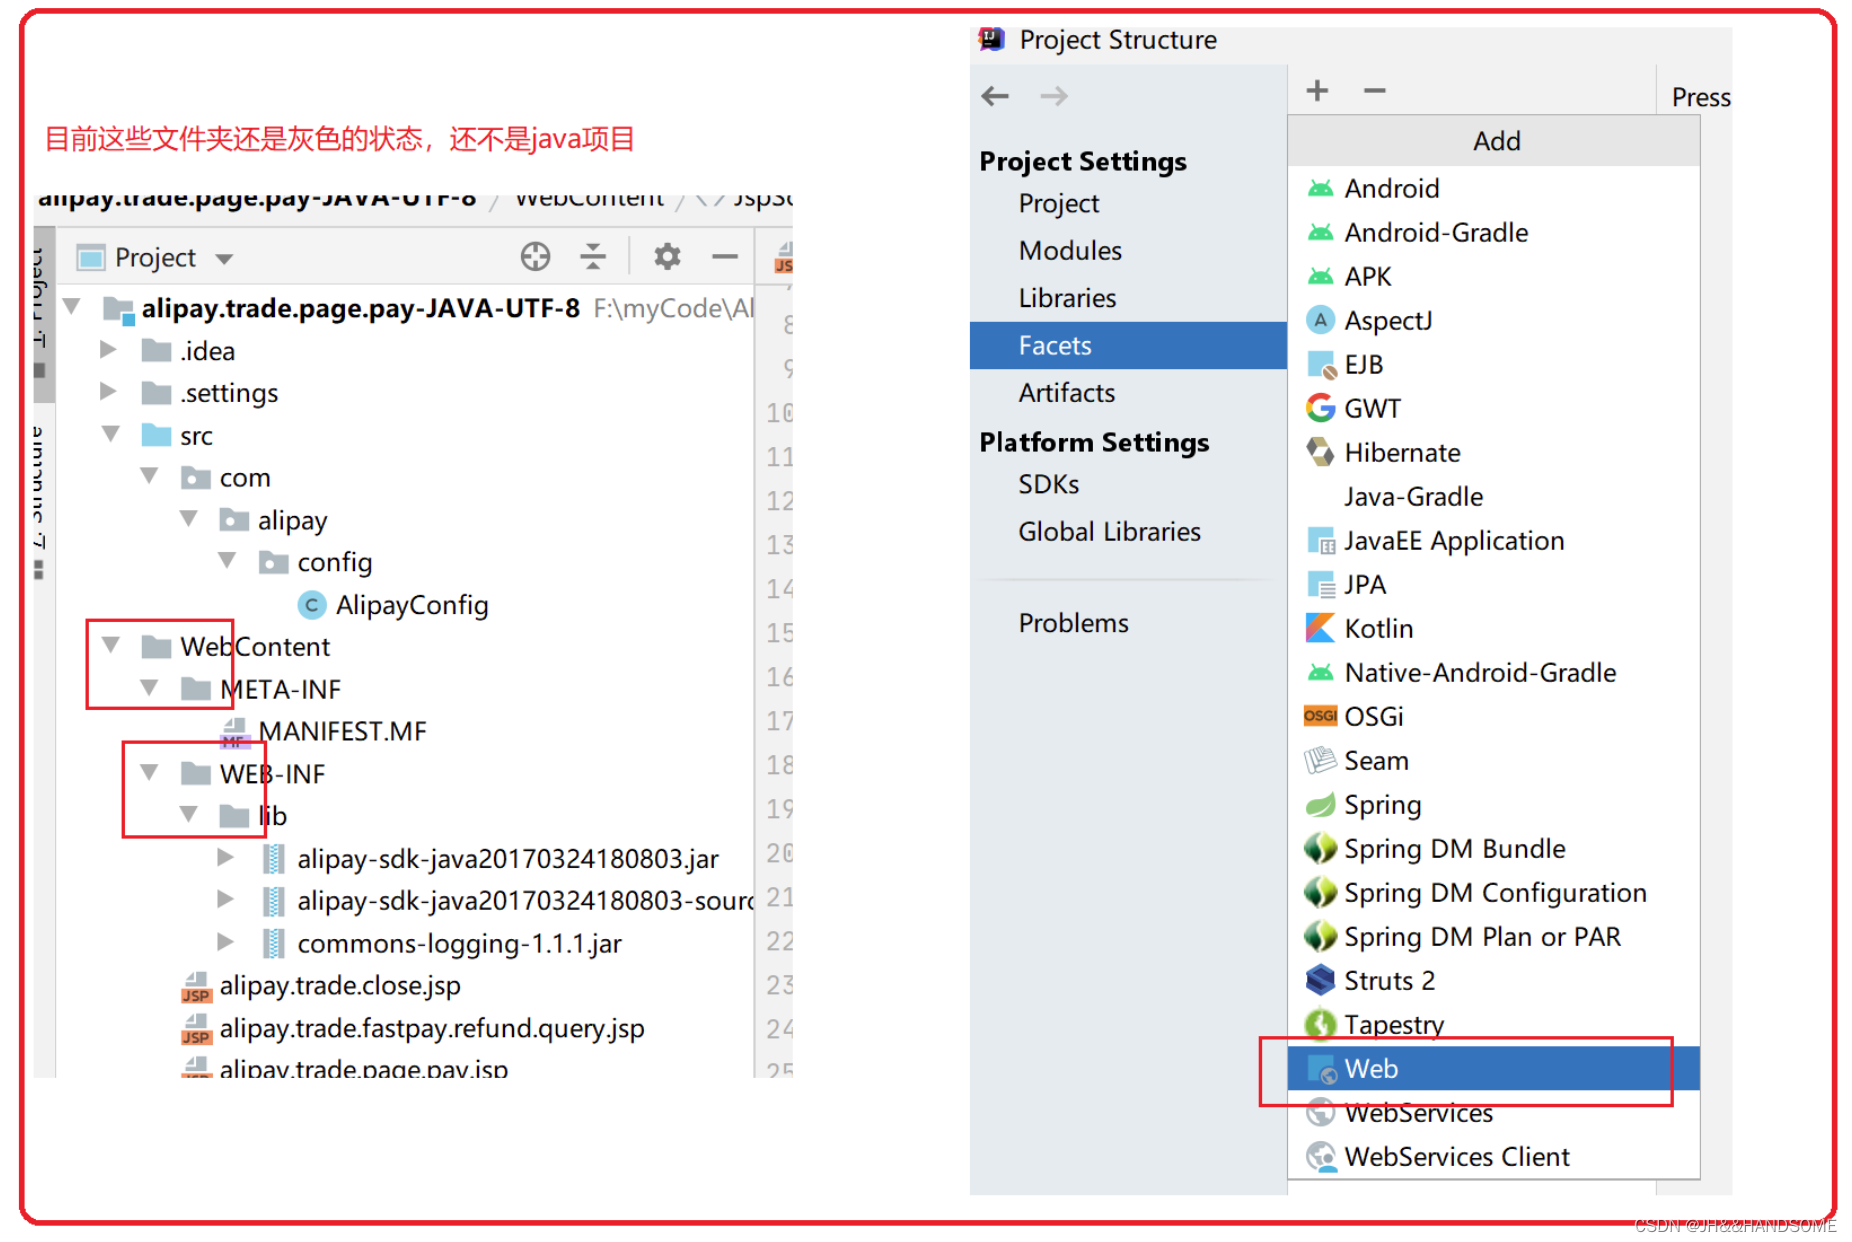
Task: Choose GWT facet
Action: pos(1493,408)
